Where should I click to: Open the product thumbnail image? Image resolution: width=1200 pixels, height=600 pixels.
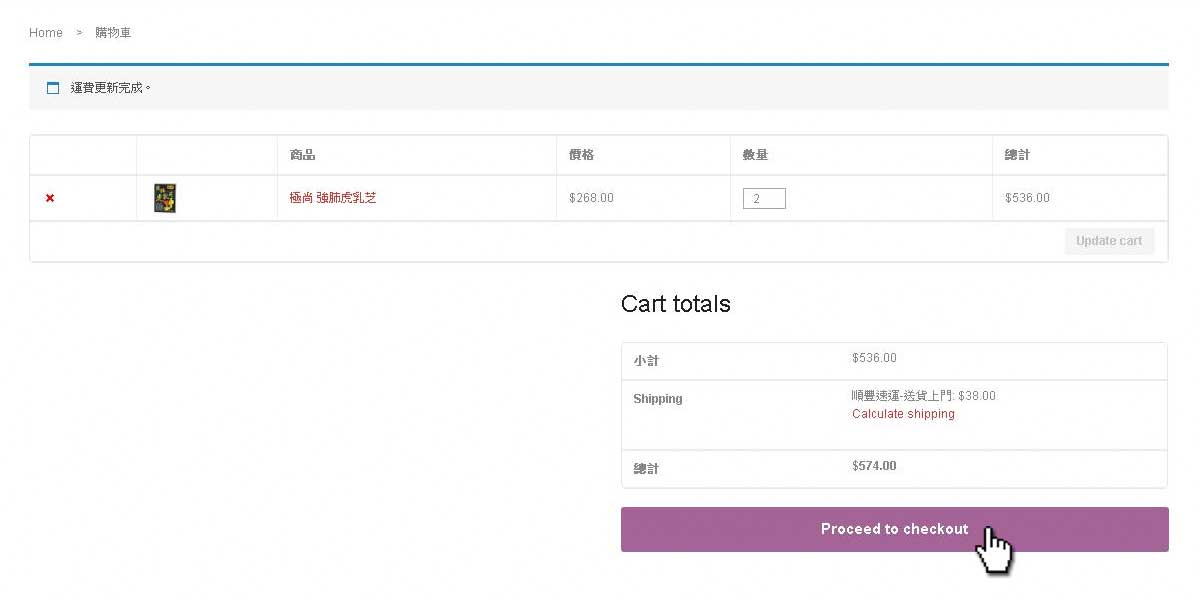pos(165,198)
